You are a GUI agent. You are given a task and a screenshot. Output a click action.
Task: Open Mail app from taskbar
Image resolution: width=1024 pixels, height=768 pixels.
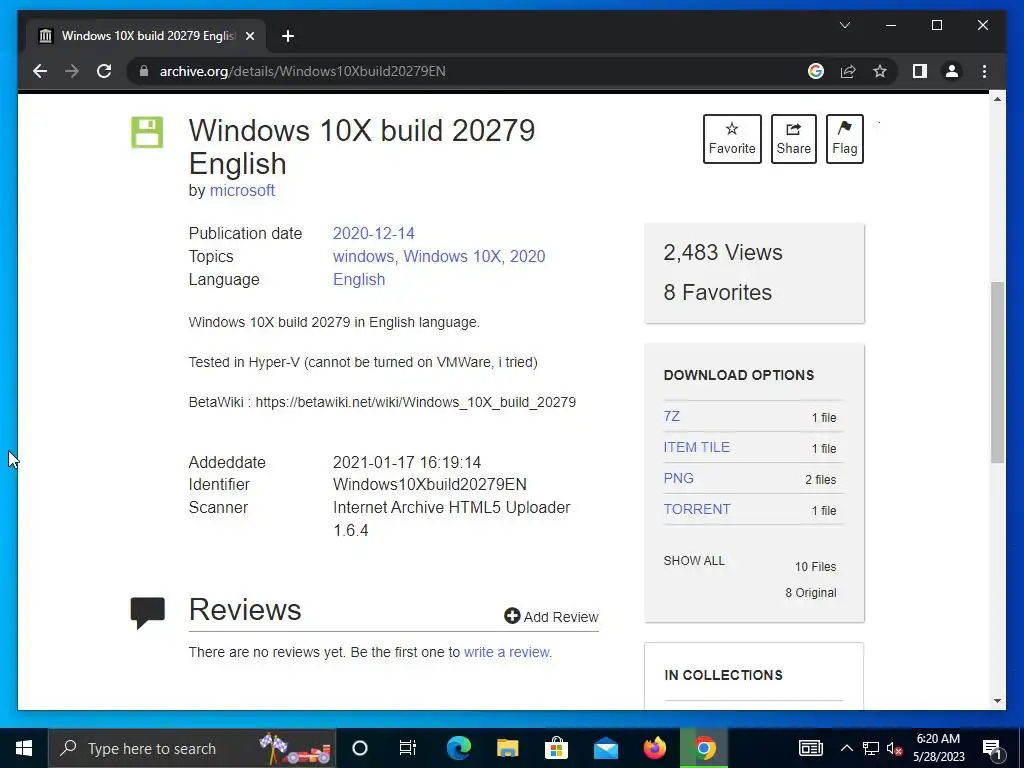[605, 748]
